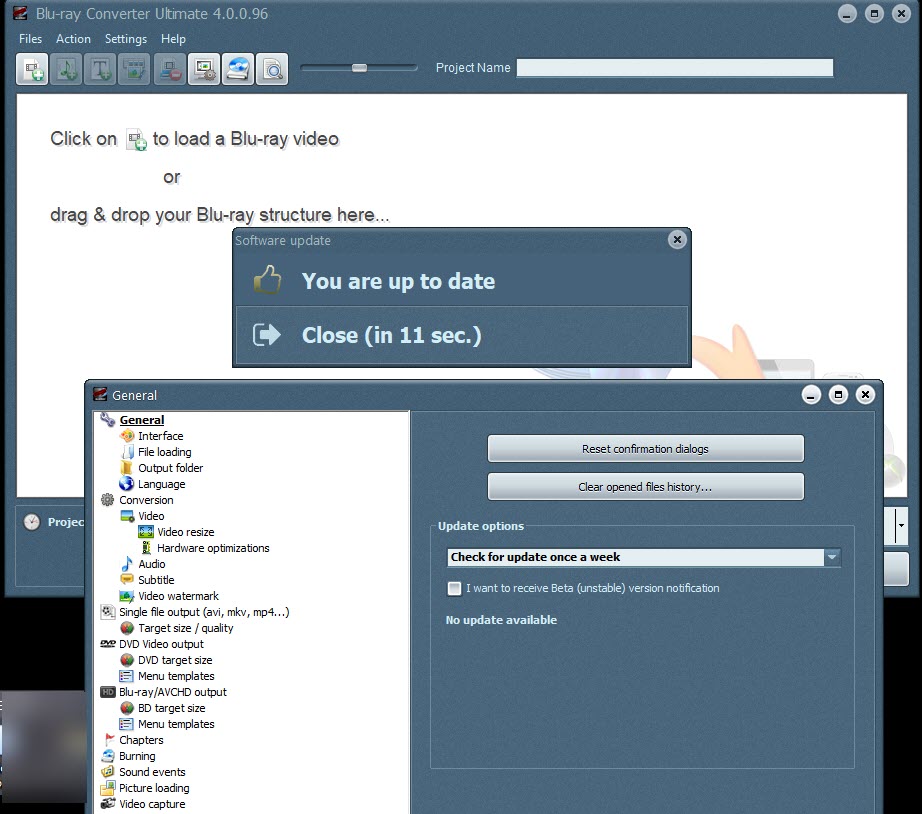Click the HD Blu-ray/AVCHD icon

coord(108,692)
